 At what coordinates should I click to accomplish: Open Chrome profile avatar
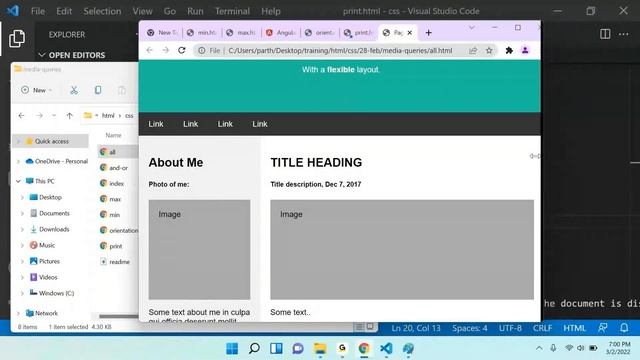point(525,50)
